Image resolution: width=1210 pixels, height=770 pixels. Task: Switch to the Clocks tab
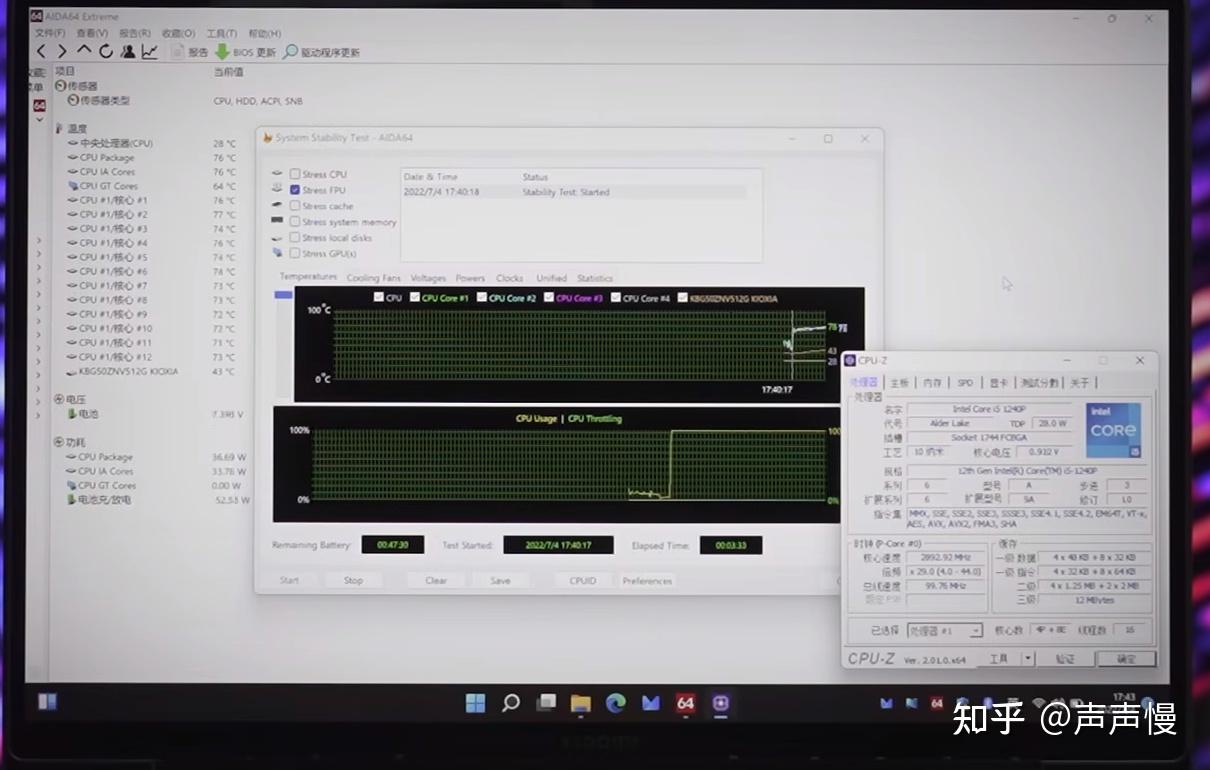pyautogui.click(x=509, y=278)
